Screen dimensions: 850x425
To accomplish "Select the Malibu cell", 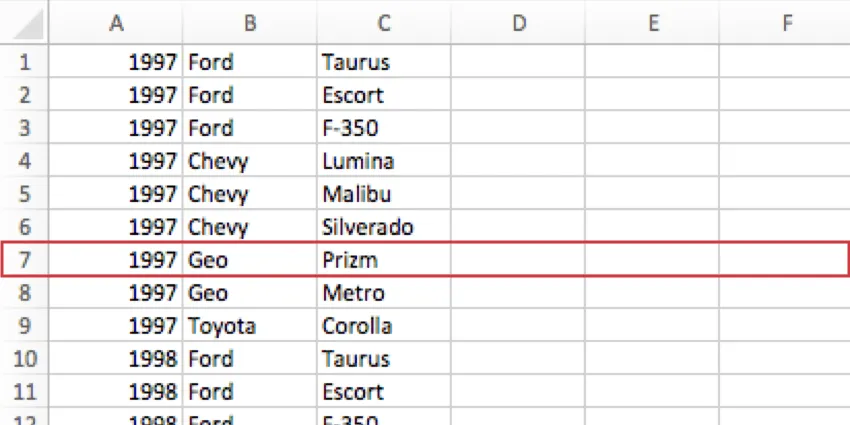I will pyautogui.click(x=383, y=194).
